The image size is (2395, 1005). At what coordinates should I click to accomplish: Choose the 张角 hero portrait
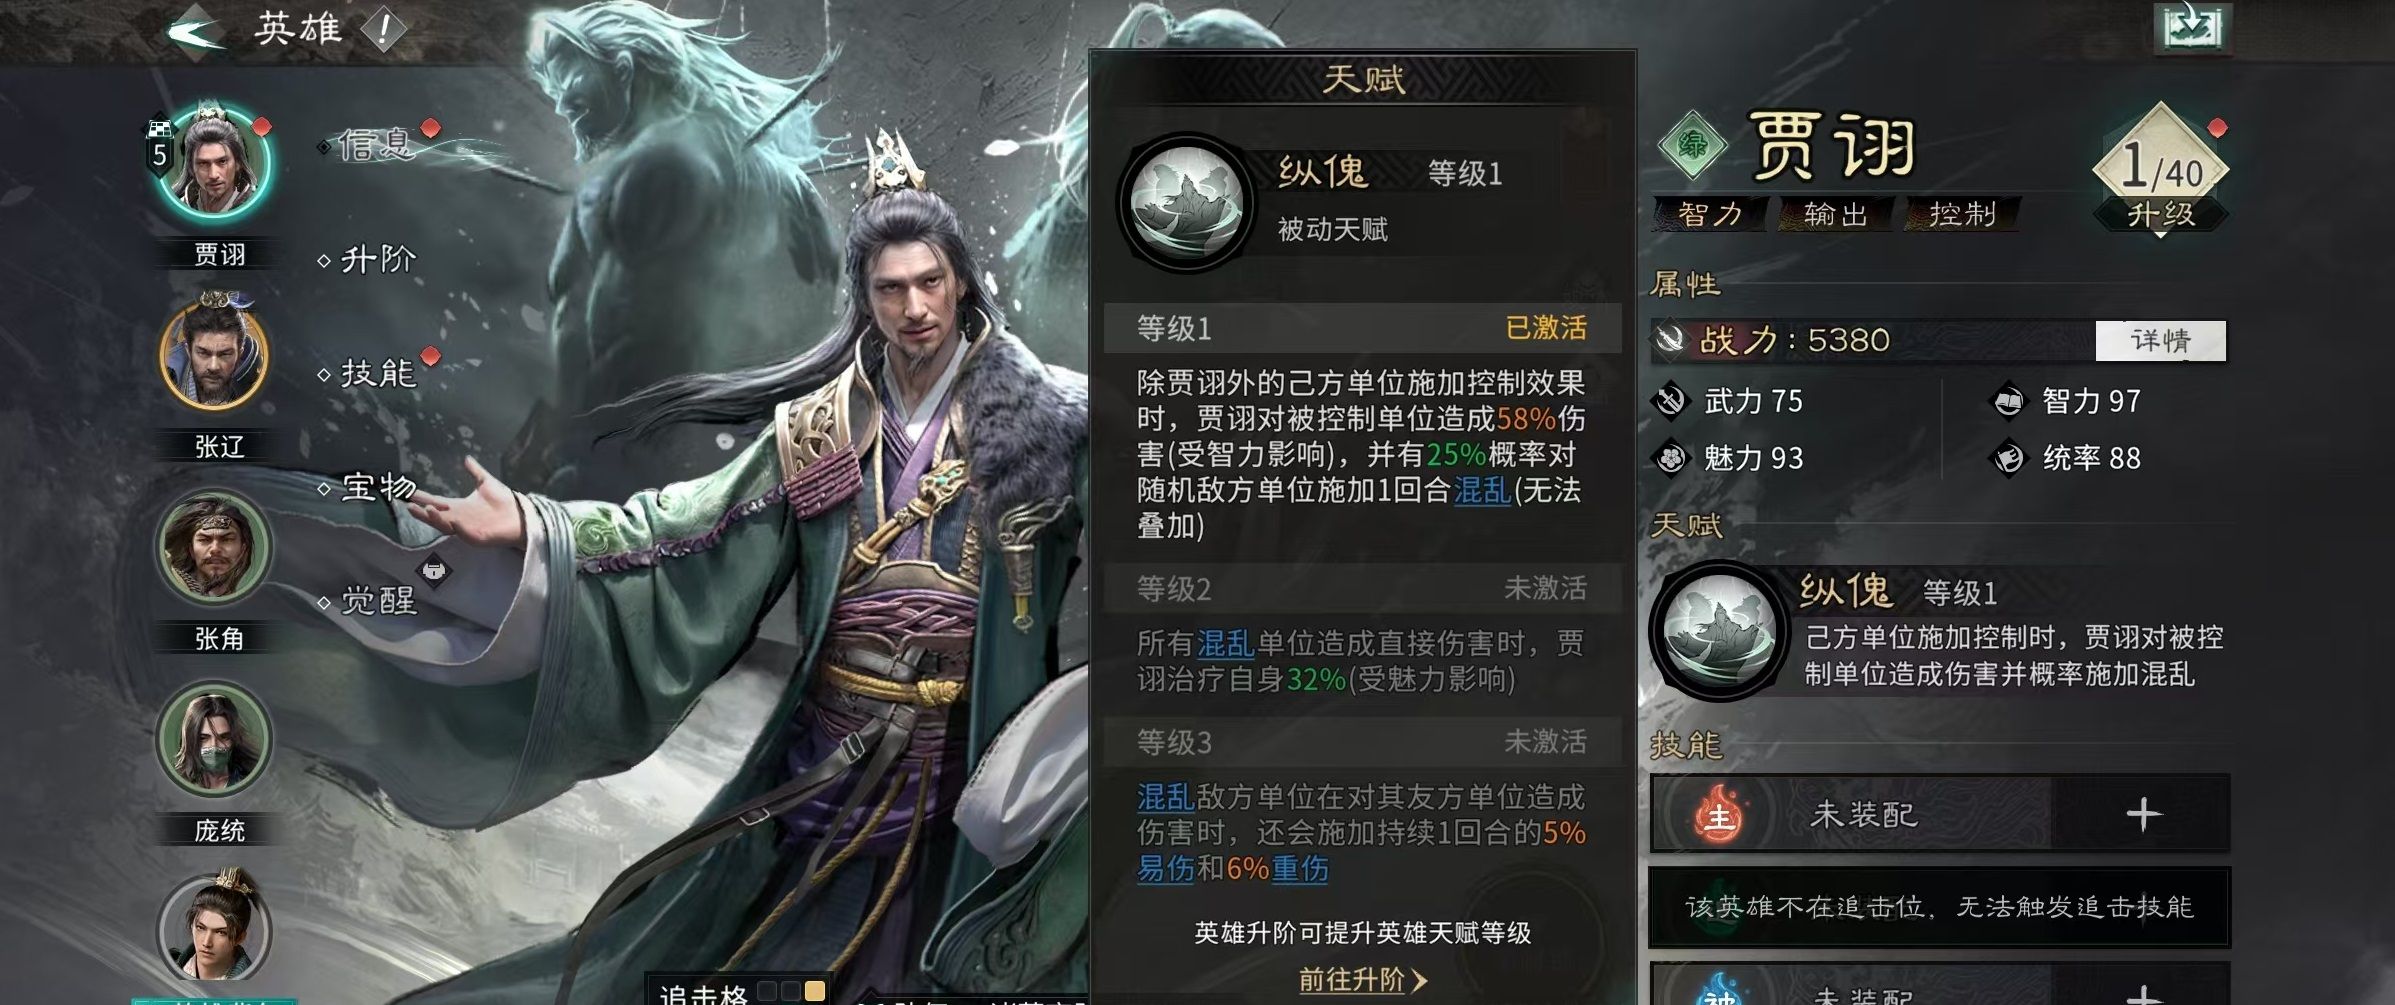[214, 546]
